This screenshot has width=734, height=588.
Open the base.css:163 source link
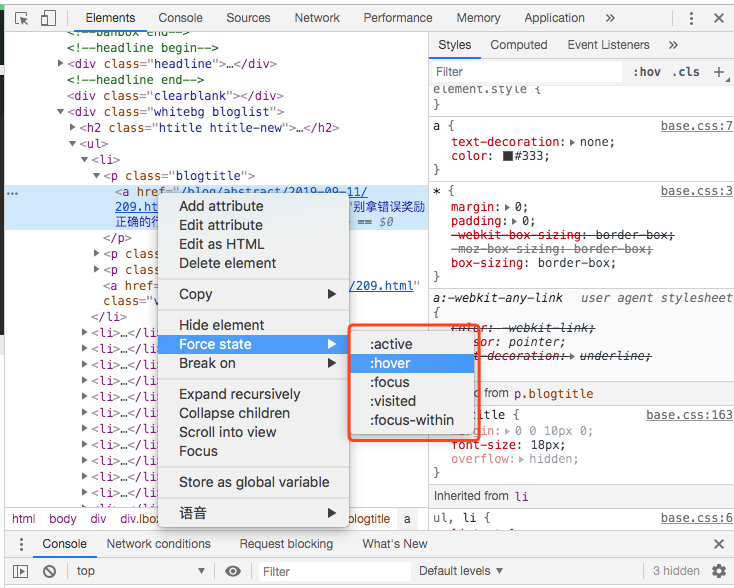tap(689, 415)
